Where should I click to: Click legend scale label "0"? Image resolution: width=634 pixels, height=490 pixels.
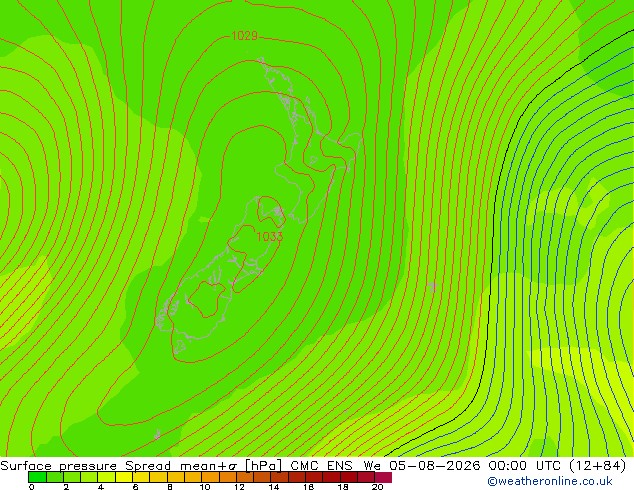32,487
